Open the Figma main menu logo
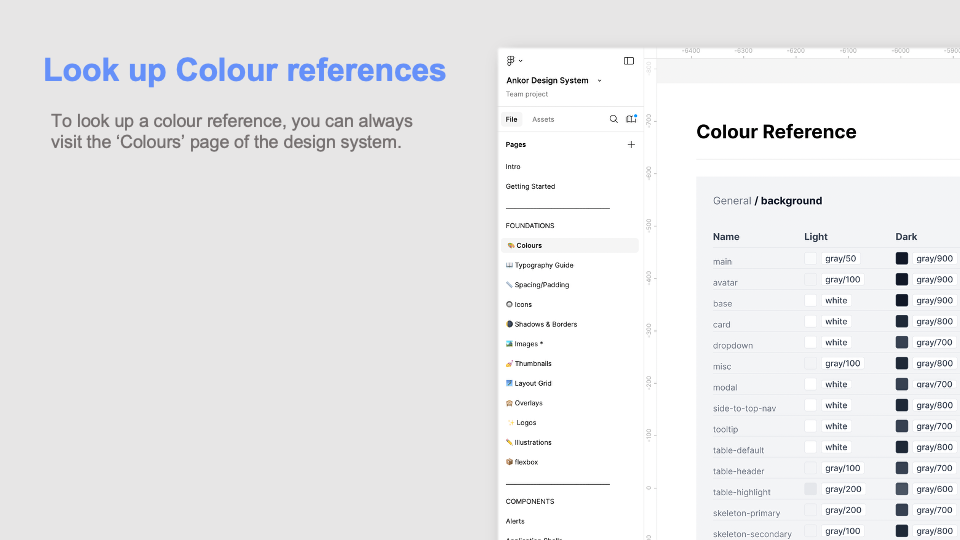The height and width of the screenshot is (540, 960). click(510, 61)
